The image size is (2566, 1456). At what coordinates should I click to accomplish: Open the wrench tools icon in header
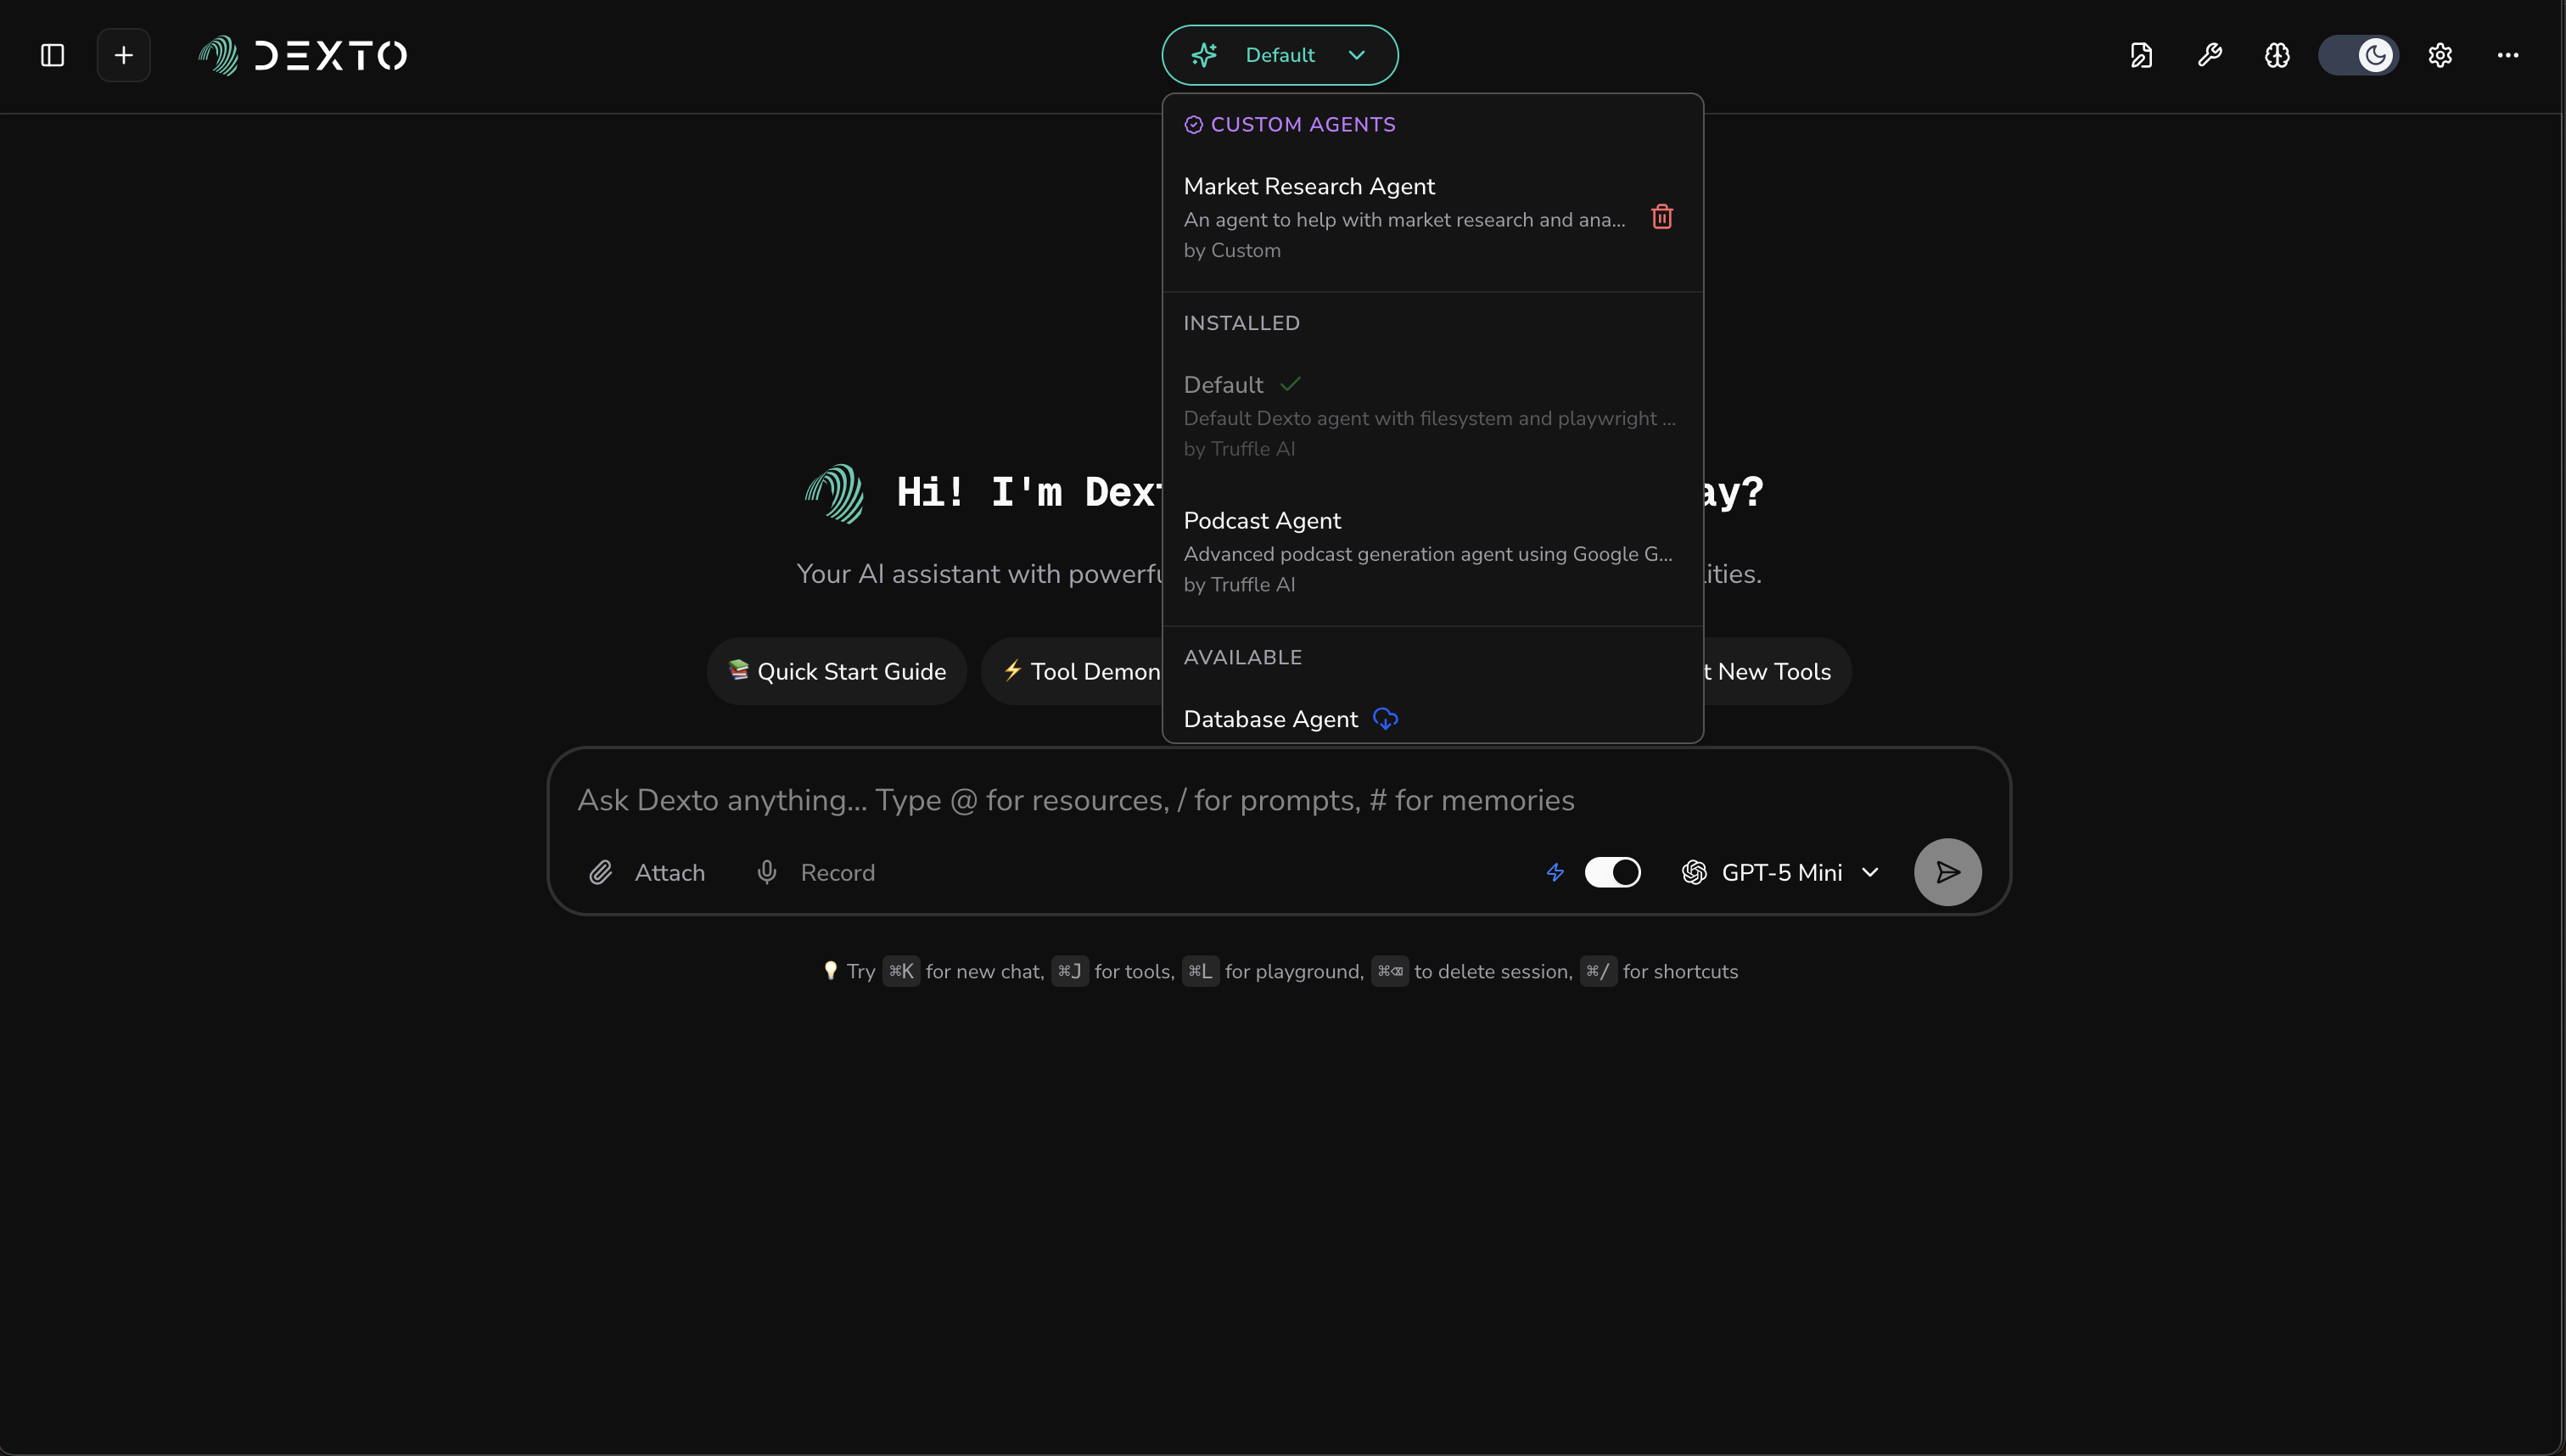(x=2209, y=55)
